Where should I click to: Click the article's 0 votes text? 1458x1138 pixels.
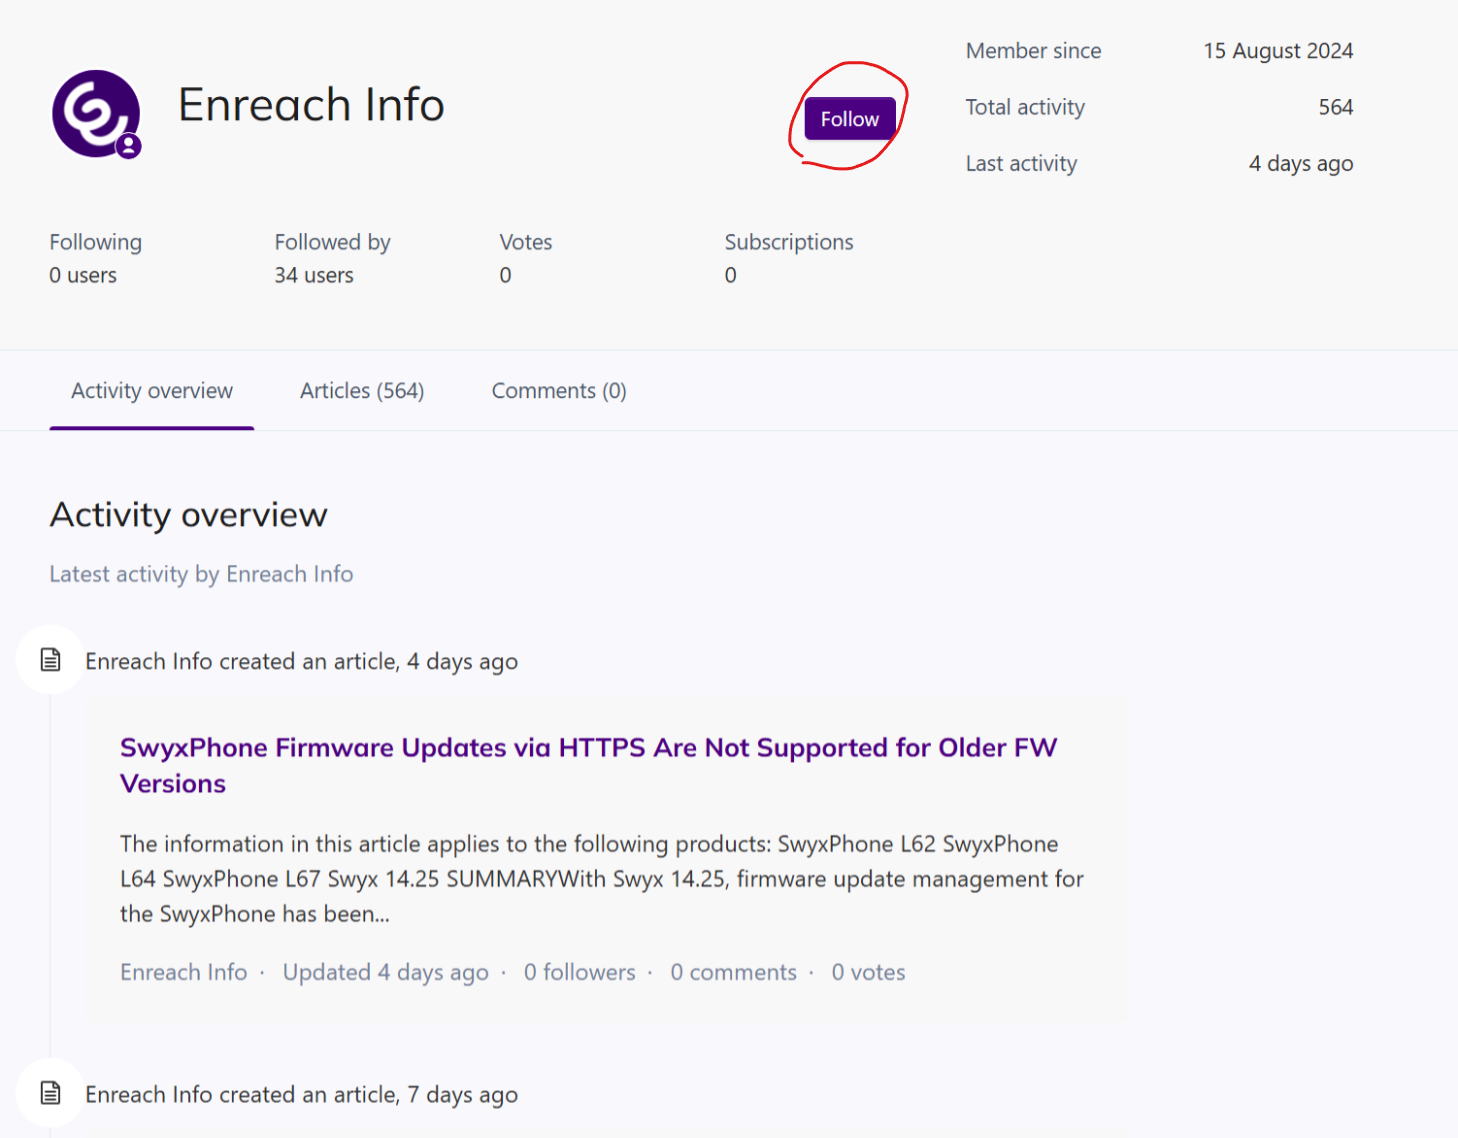868,972
